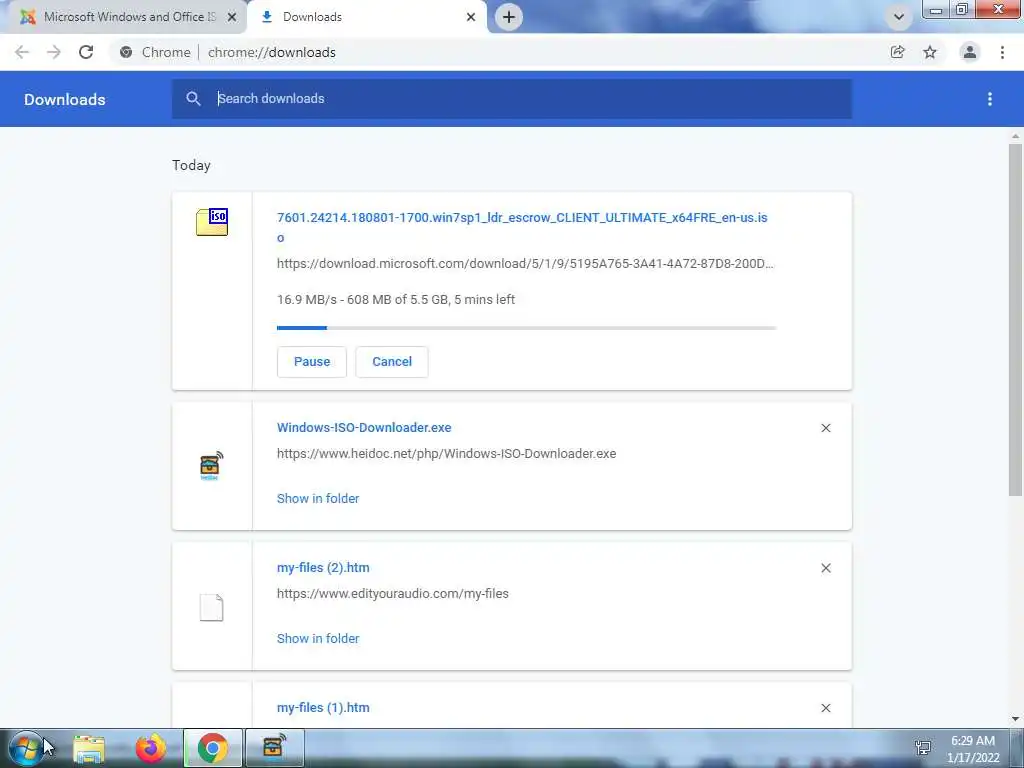Open the my-files (2).htm file link

[x=323, y=568]
